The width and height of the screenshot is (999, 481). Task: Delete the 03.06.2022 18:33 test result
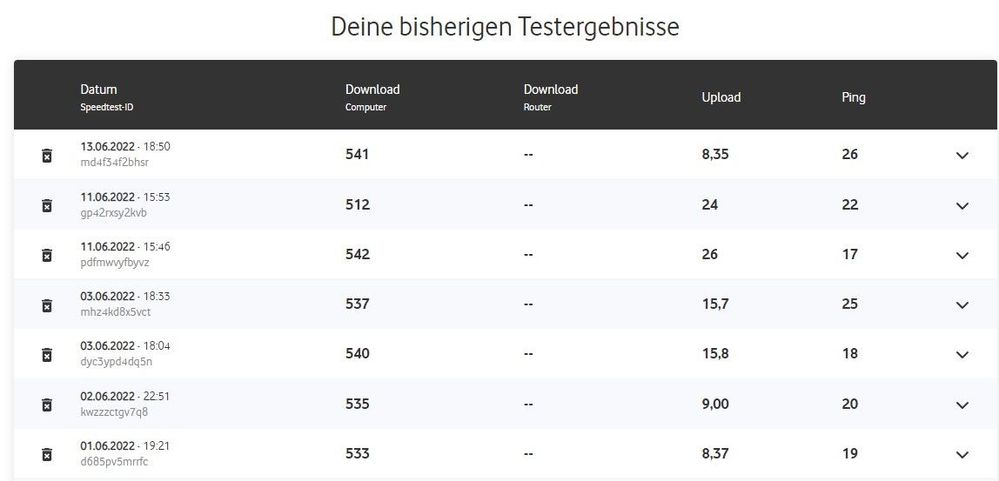coord(46,305)
